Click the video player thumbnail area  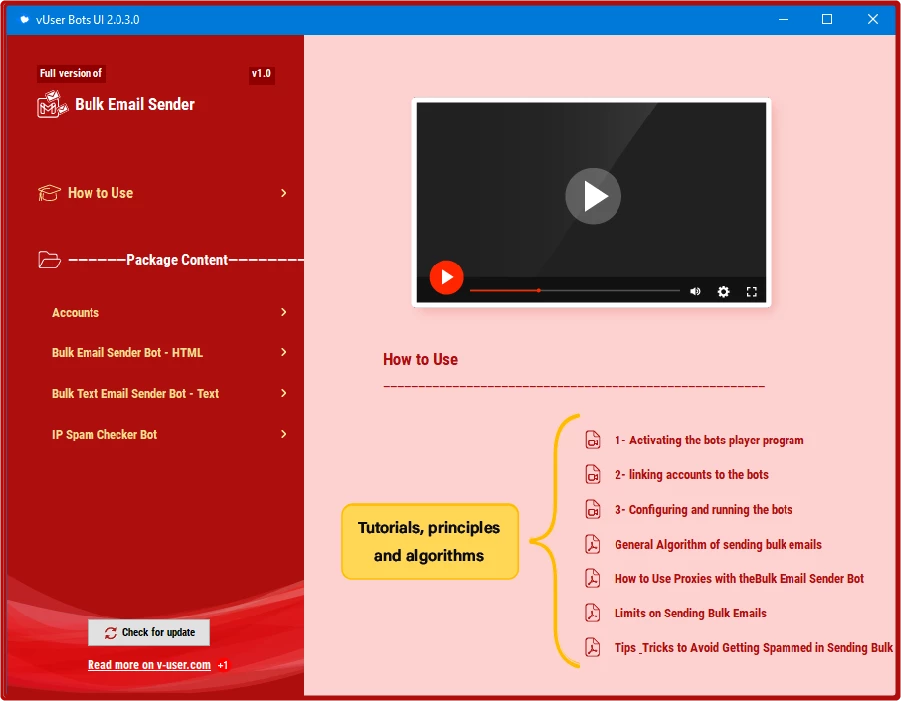tap(591, 202)
